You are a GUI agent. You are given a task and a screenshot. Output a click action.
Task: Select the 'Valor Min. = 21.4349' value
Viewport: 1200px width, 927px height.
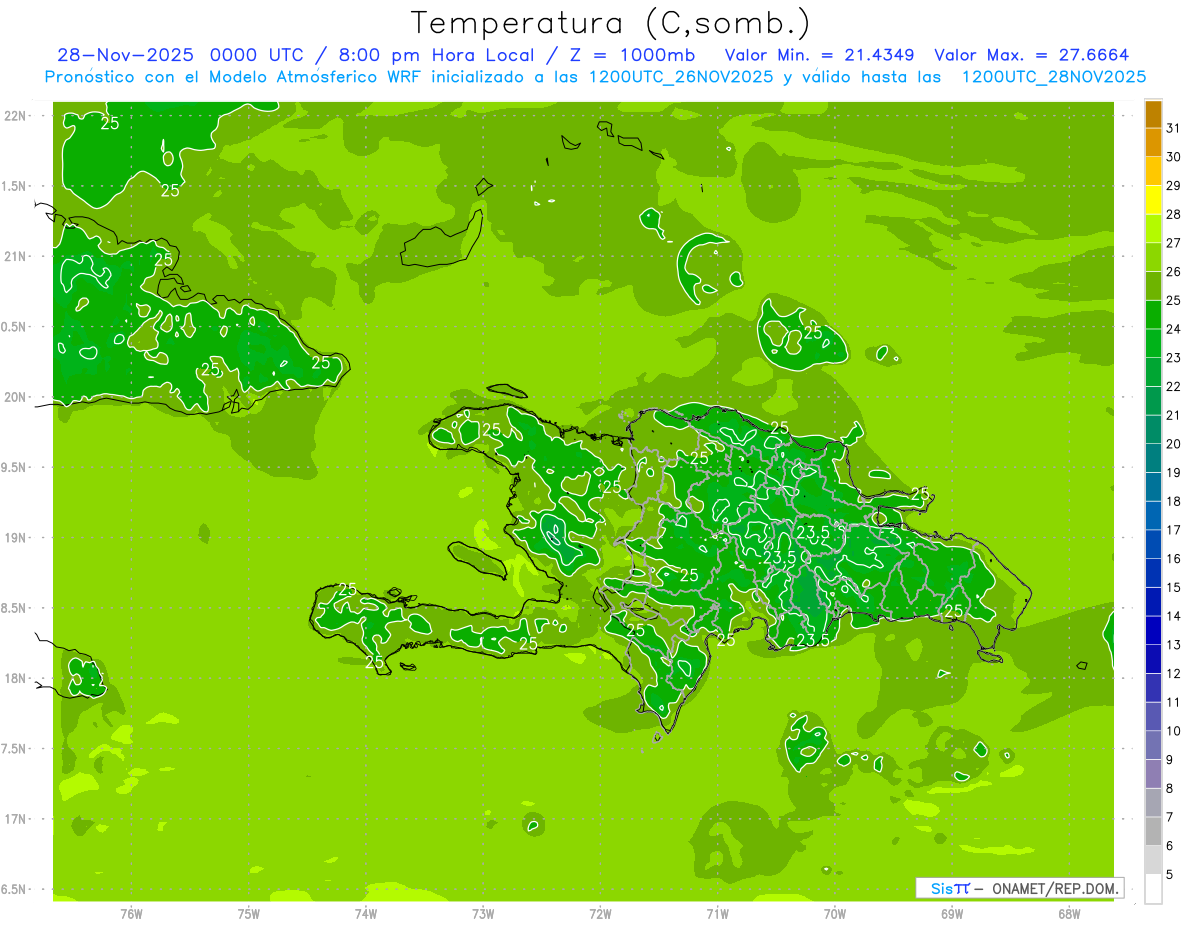pyautogui.click(x=822, y=55)
